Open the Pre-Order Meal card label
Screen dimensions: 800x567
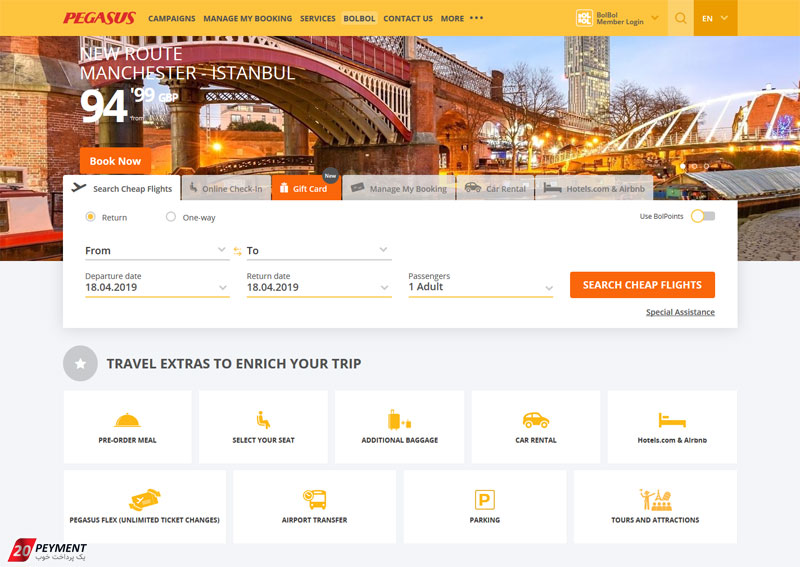pyautogui.click(x=128, y=440)
